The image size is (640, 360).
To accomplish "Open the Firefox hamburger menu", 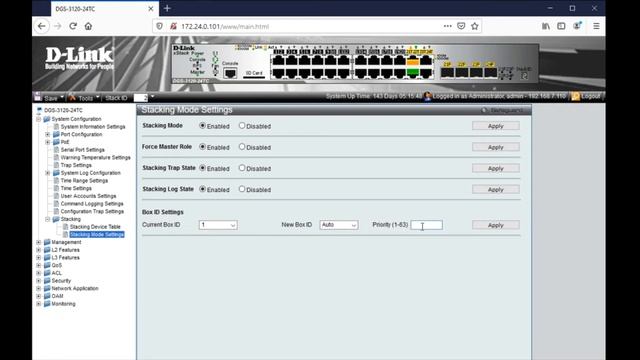I will tap(596, 26).
